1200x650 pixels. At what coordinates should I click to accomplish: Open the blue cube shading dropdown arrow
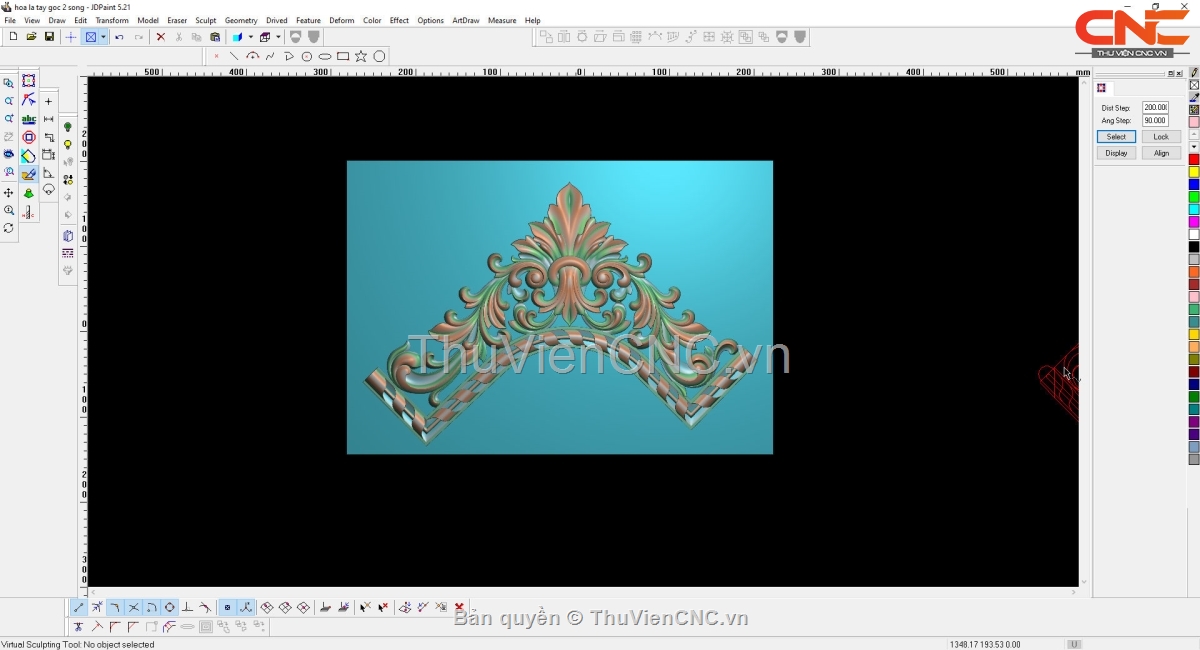pos(250,37)
